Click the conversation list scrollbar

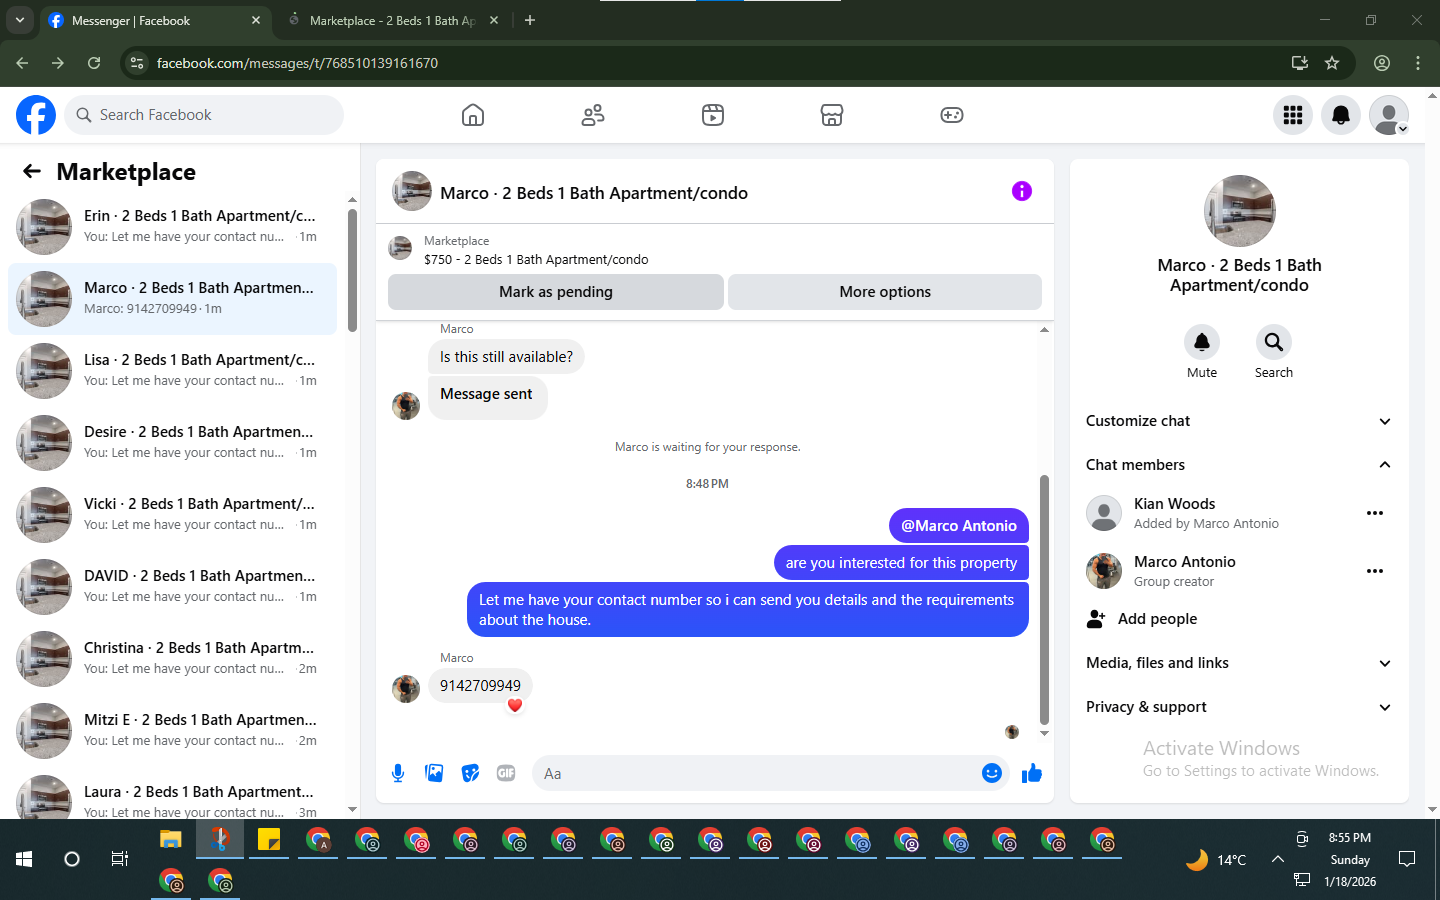click(352, 270)
